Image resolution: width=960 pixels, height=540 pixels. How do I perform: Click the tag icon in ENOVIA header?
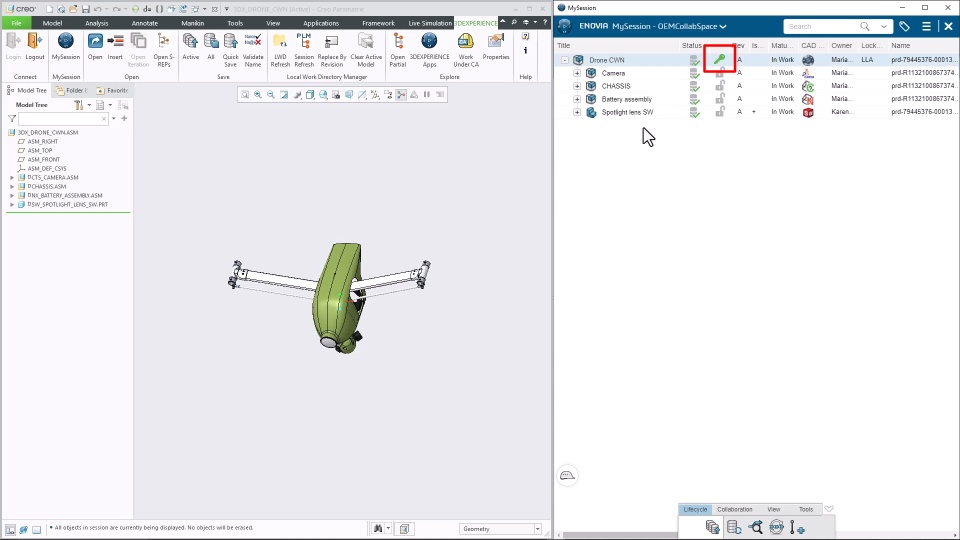click(904, 26)
